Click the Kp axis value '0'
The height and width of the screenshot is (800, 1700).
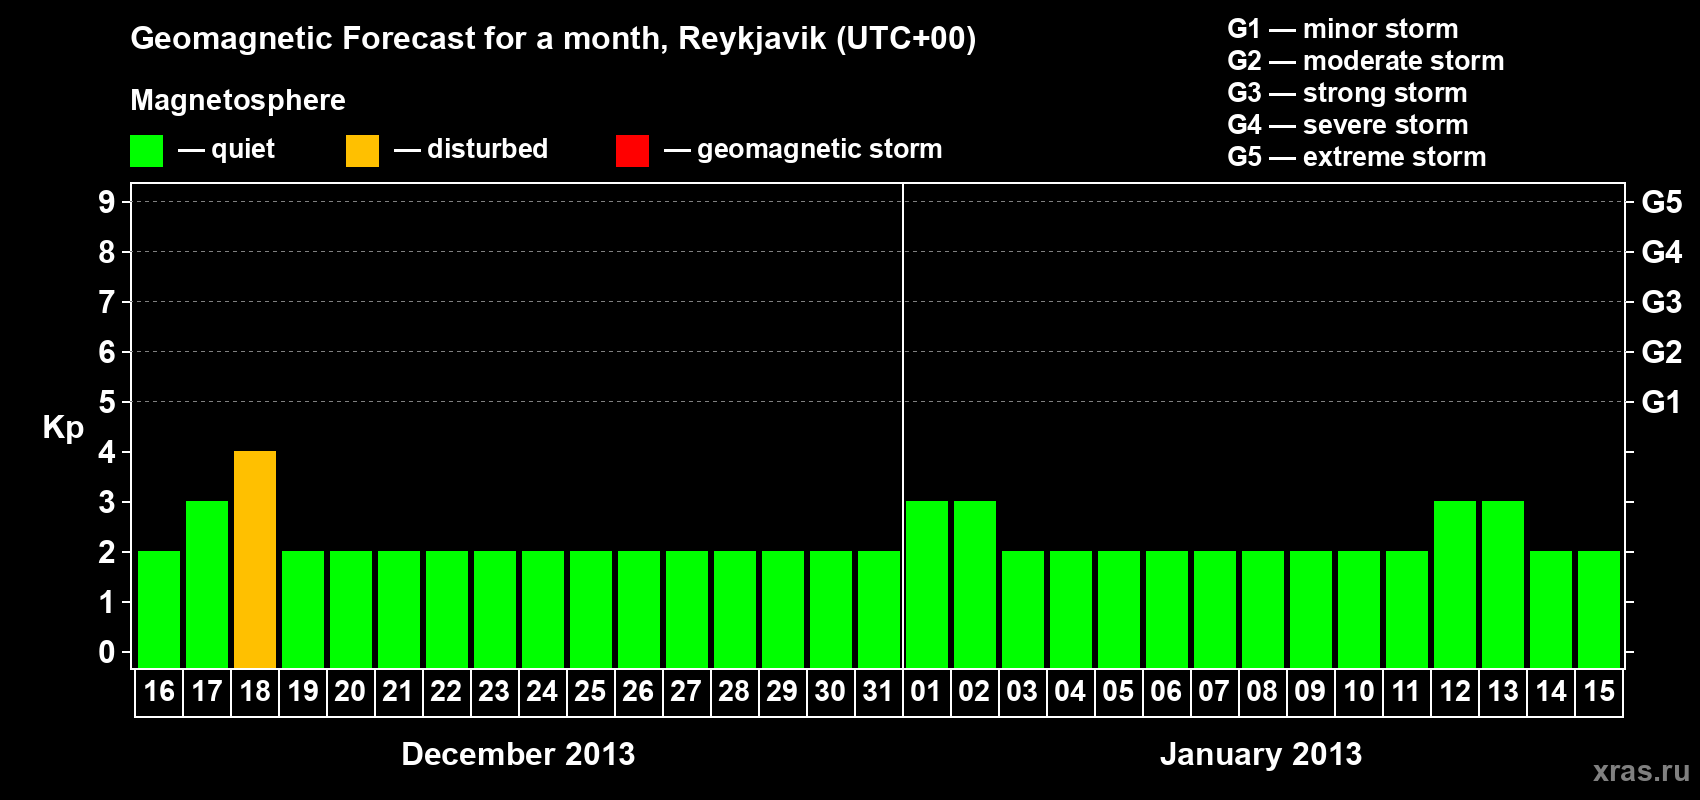click(107, 652)
